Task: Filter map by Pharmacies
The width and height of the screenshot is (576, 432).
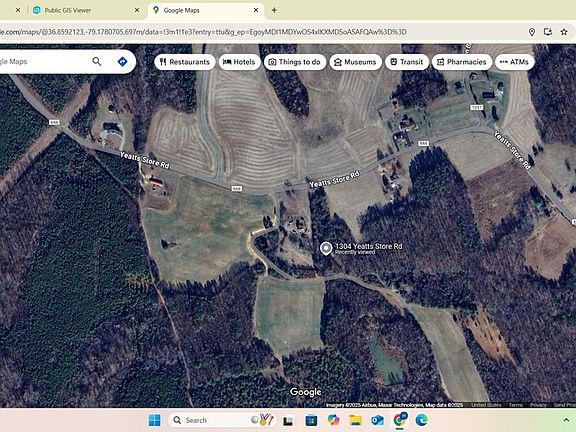Action: 462,62
